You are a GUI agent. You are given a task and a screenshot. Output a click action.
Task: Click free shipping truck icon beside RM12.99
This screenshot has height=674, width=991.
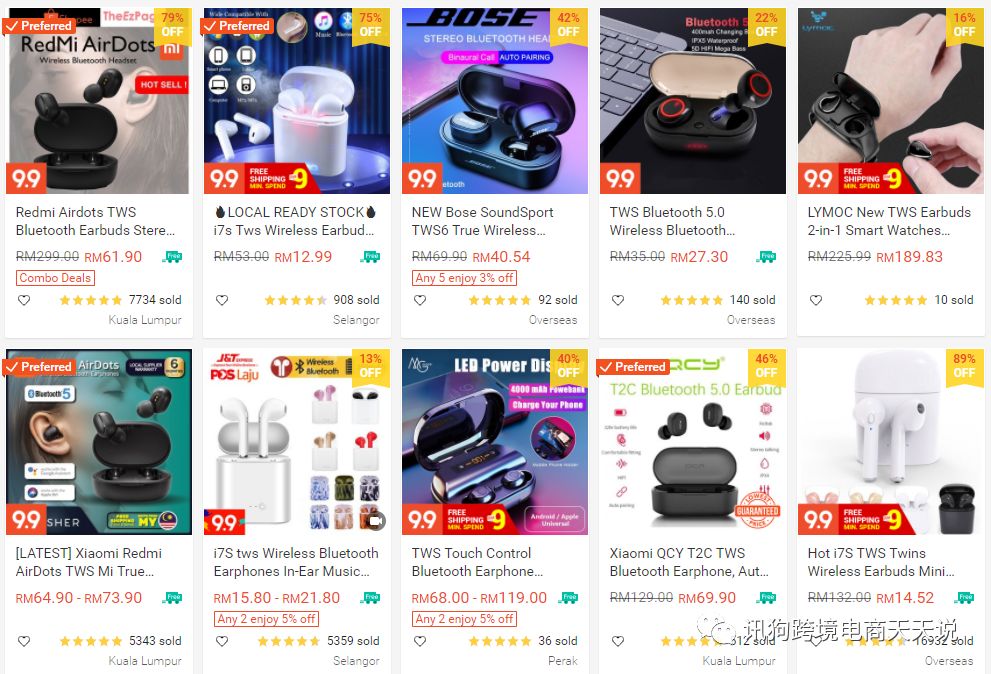point(371,257)
